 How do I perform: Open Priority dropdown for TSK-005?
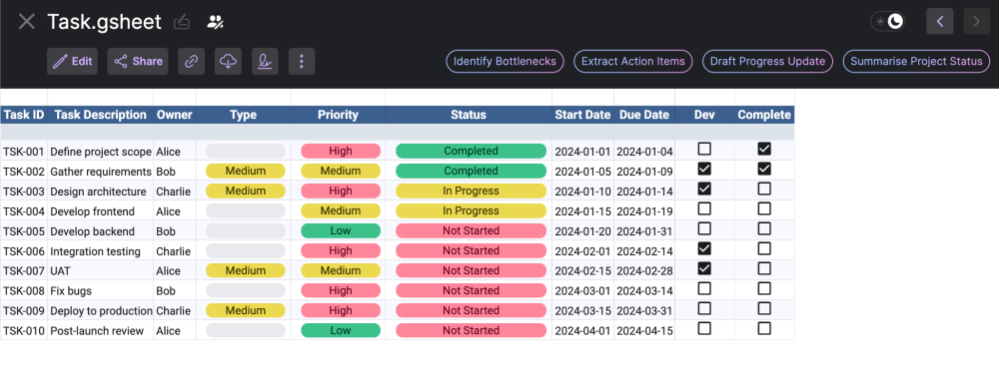coord(340,231)
